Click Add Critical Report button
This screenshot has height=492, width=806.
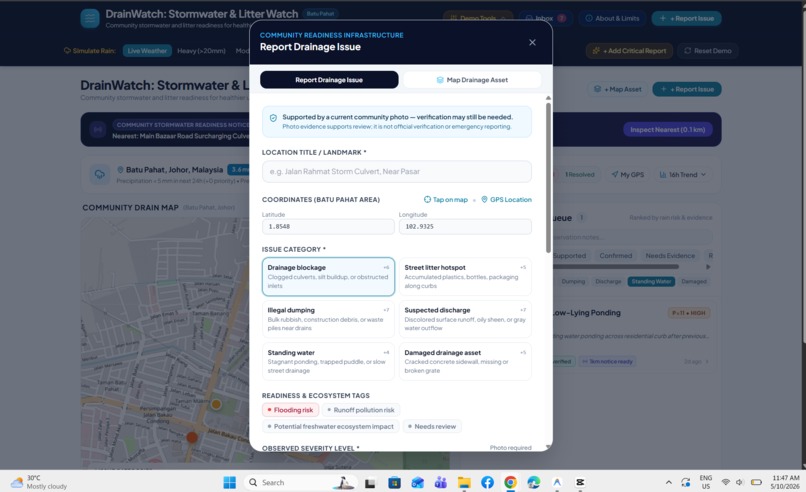point(629,50)
